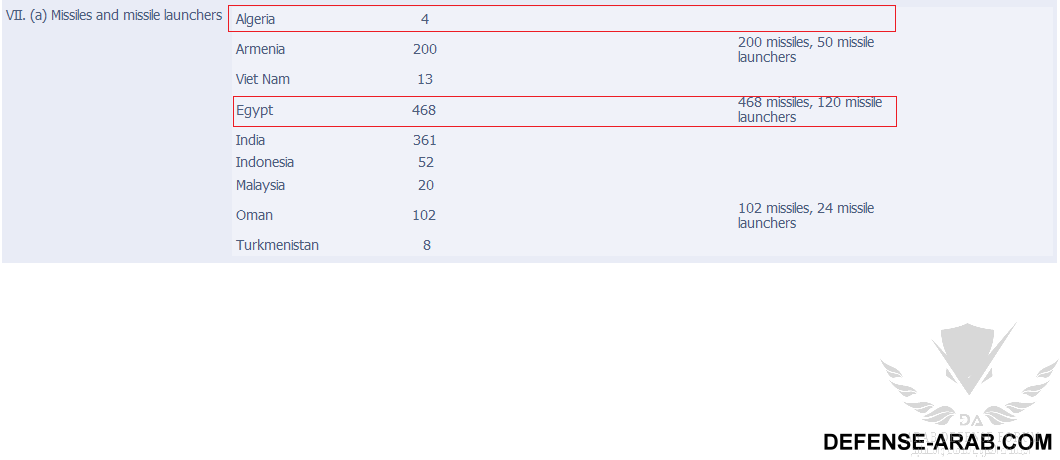The image size is (1060, 460).
Task: Click Oman's 102 missiles, 24 launchers remark
Action: coord(806,215)
